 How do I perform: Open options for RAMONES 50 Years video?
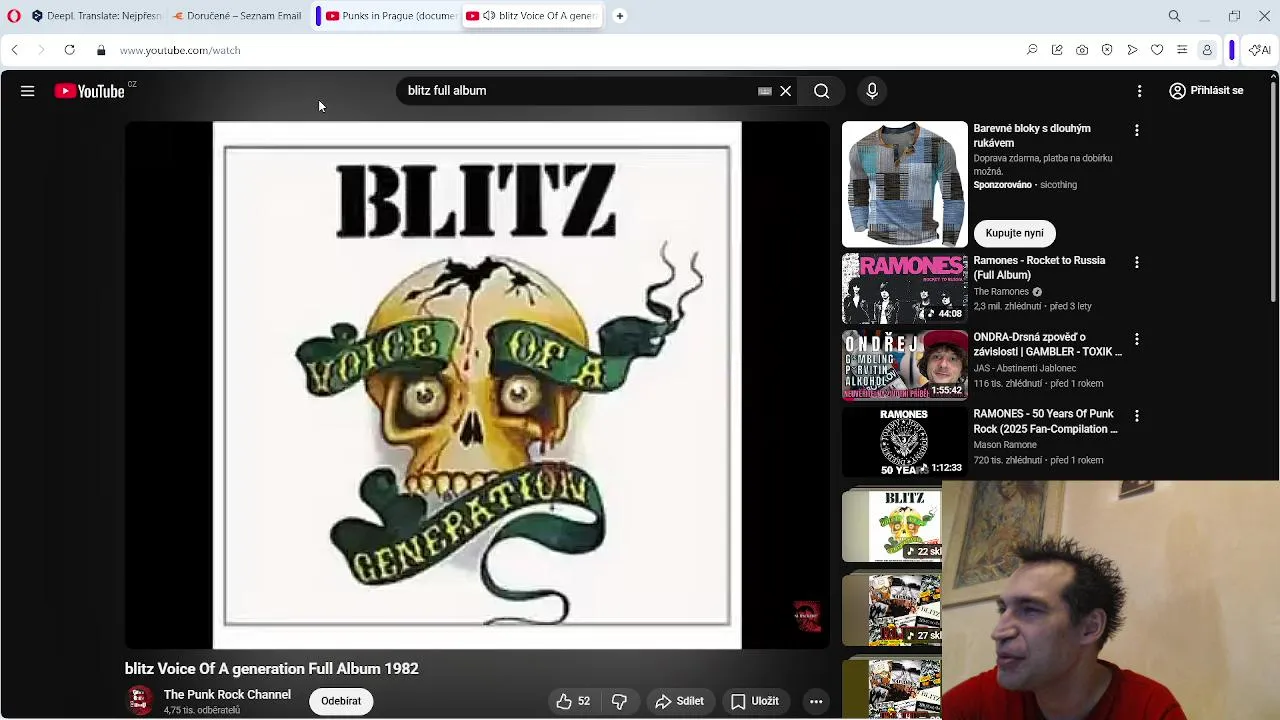pos(1136,416)
